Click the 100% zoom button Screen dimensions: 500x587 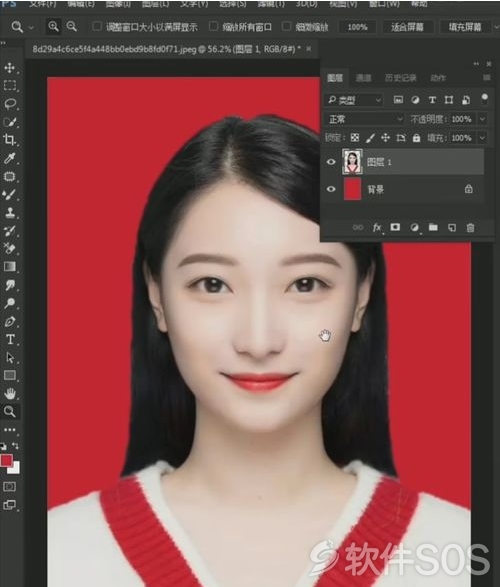pyautogui.click(x=357, y=27)
